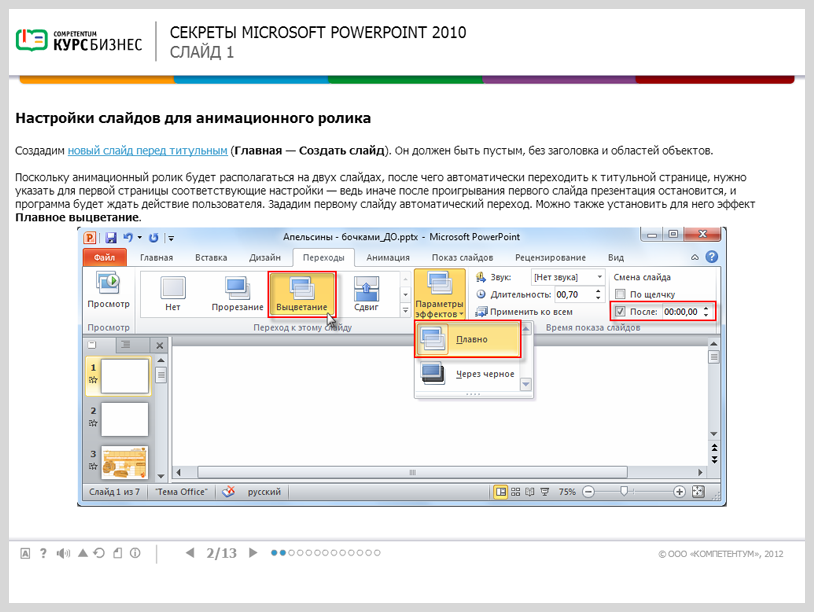This screenshot has width=814, height=612.
Task: Select slide 1 thumbnail
Action: (x=125, y=376)
